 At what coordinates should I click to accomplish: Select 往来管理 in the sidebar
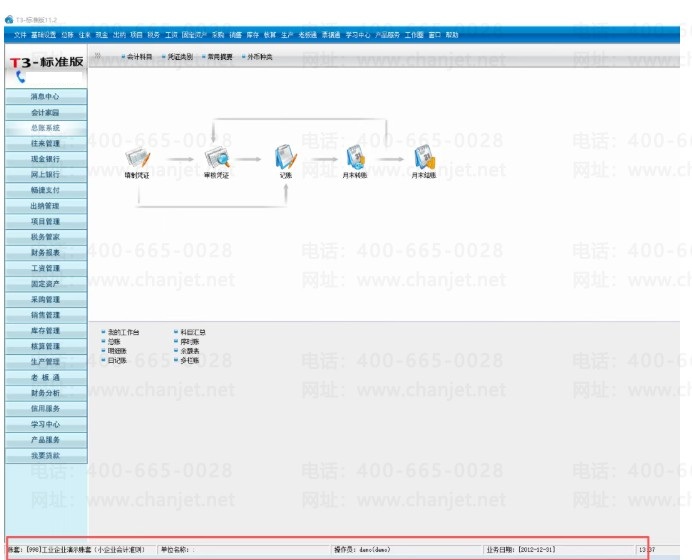click(x=46, y=143)
